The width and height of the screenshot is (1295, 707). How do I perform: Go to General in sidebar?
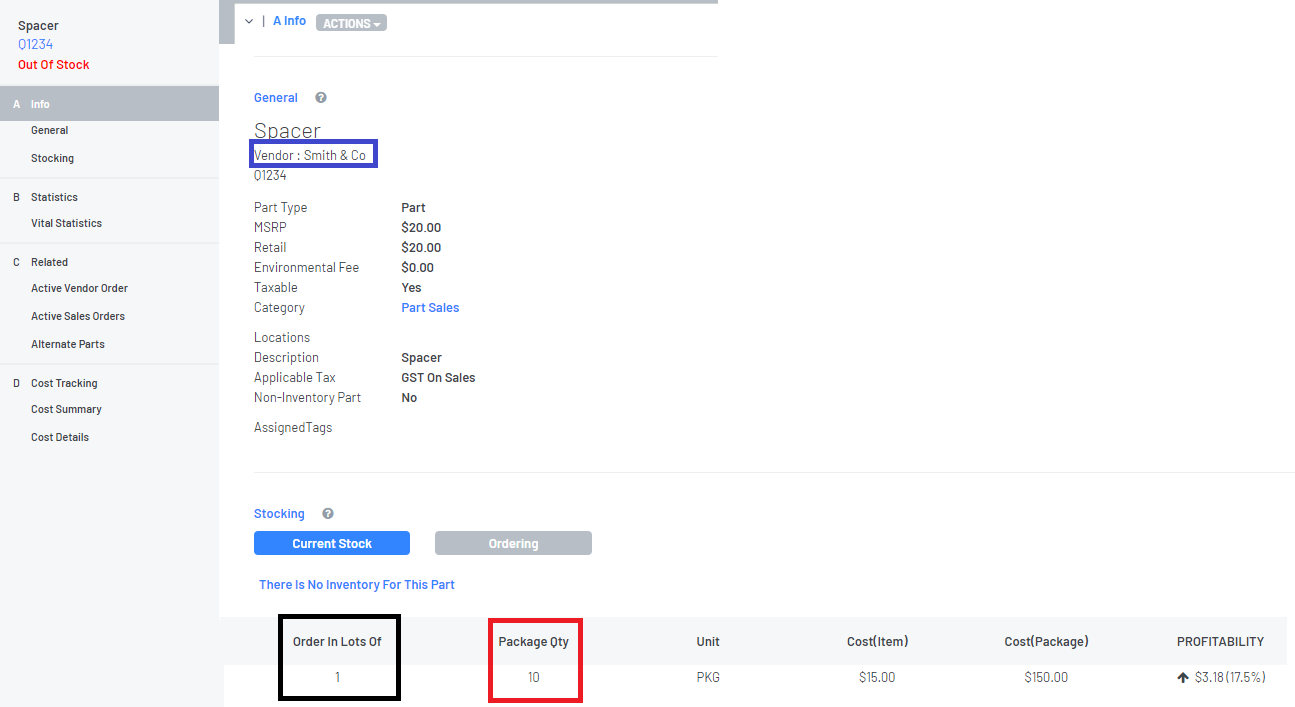50,130
